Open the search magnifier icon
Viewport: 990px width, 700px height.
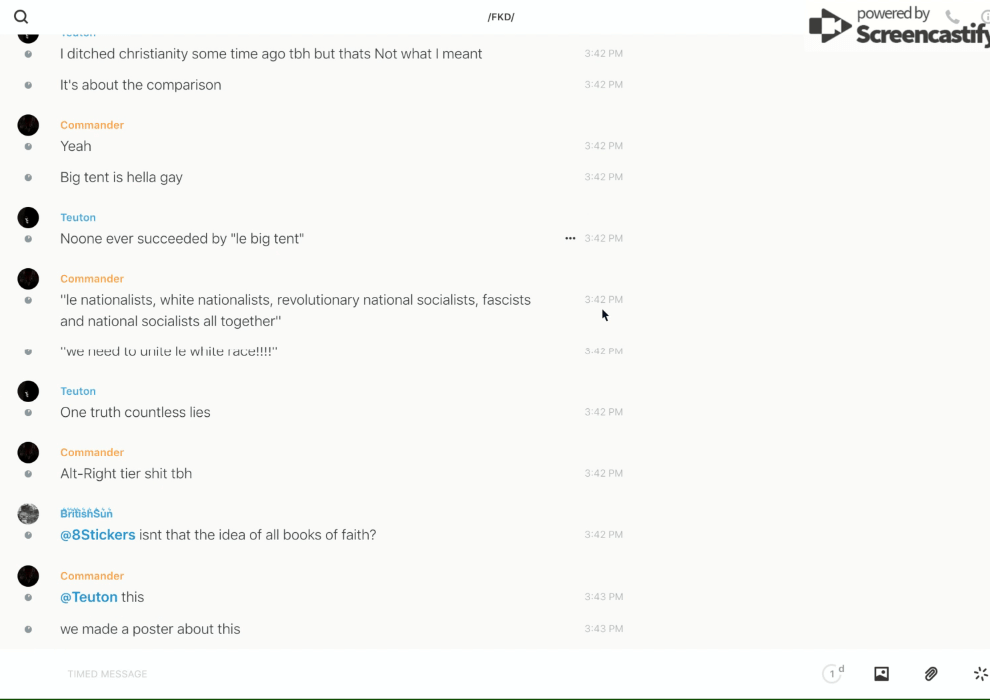[21, 17]
